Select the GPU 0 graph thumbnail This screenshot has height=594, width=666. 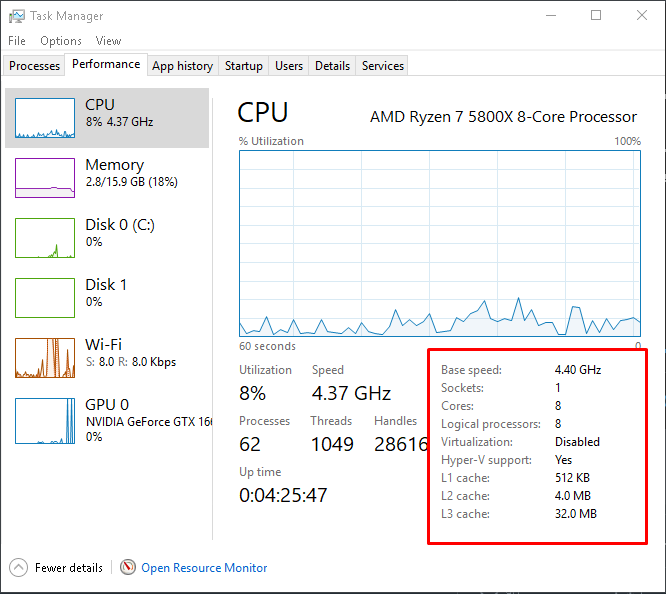point(45,421)
